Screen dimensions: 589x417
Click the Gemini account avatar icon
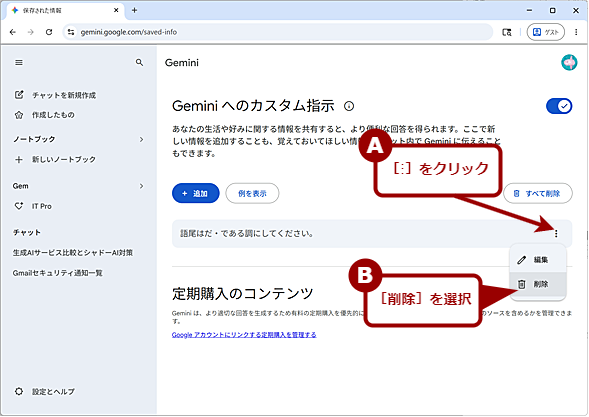569,63
